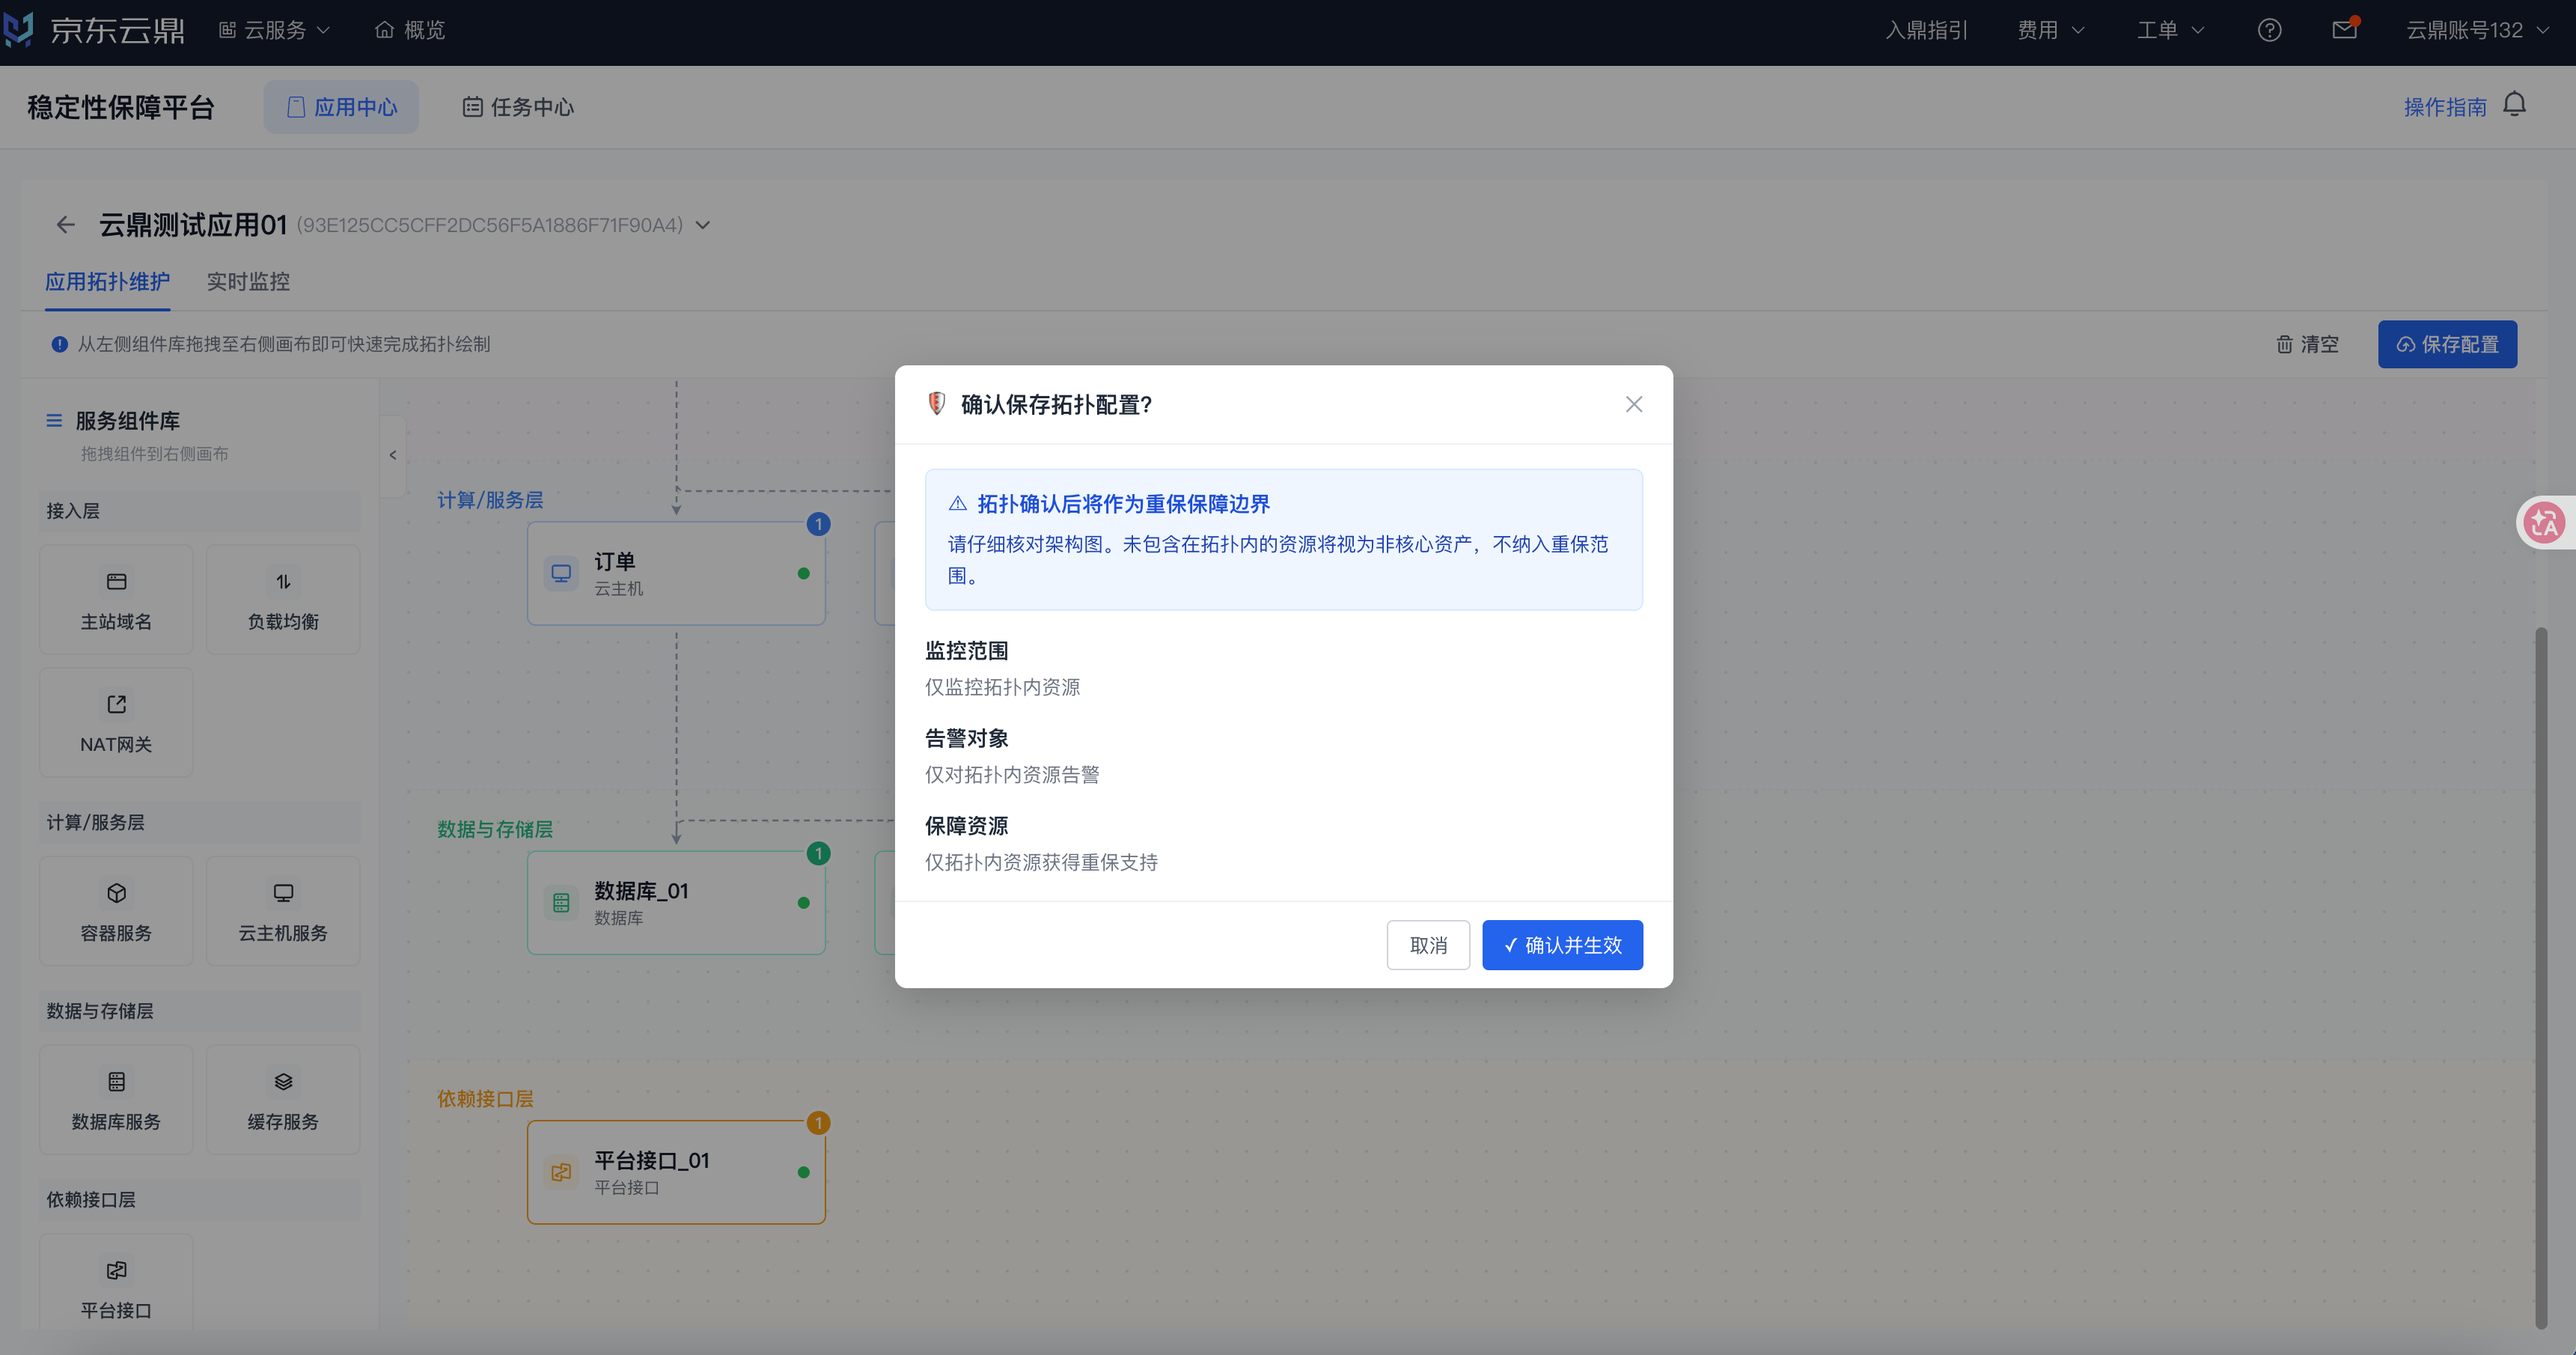The height and width of the screenshot is (1355, 2576).
Task: Select the 数据库服务 component
Action: coord(116,1099)
